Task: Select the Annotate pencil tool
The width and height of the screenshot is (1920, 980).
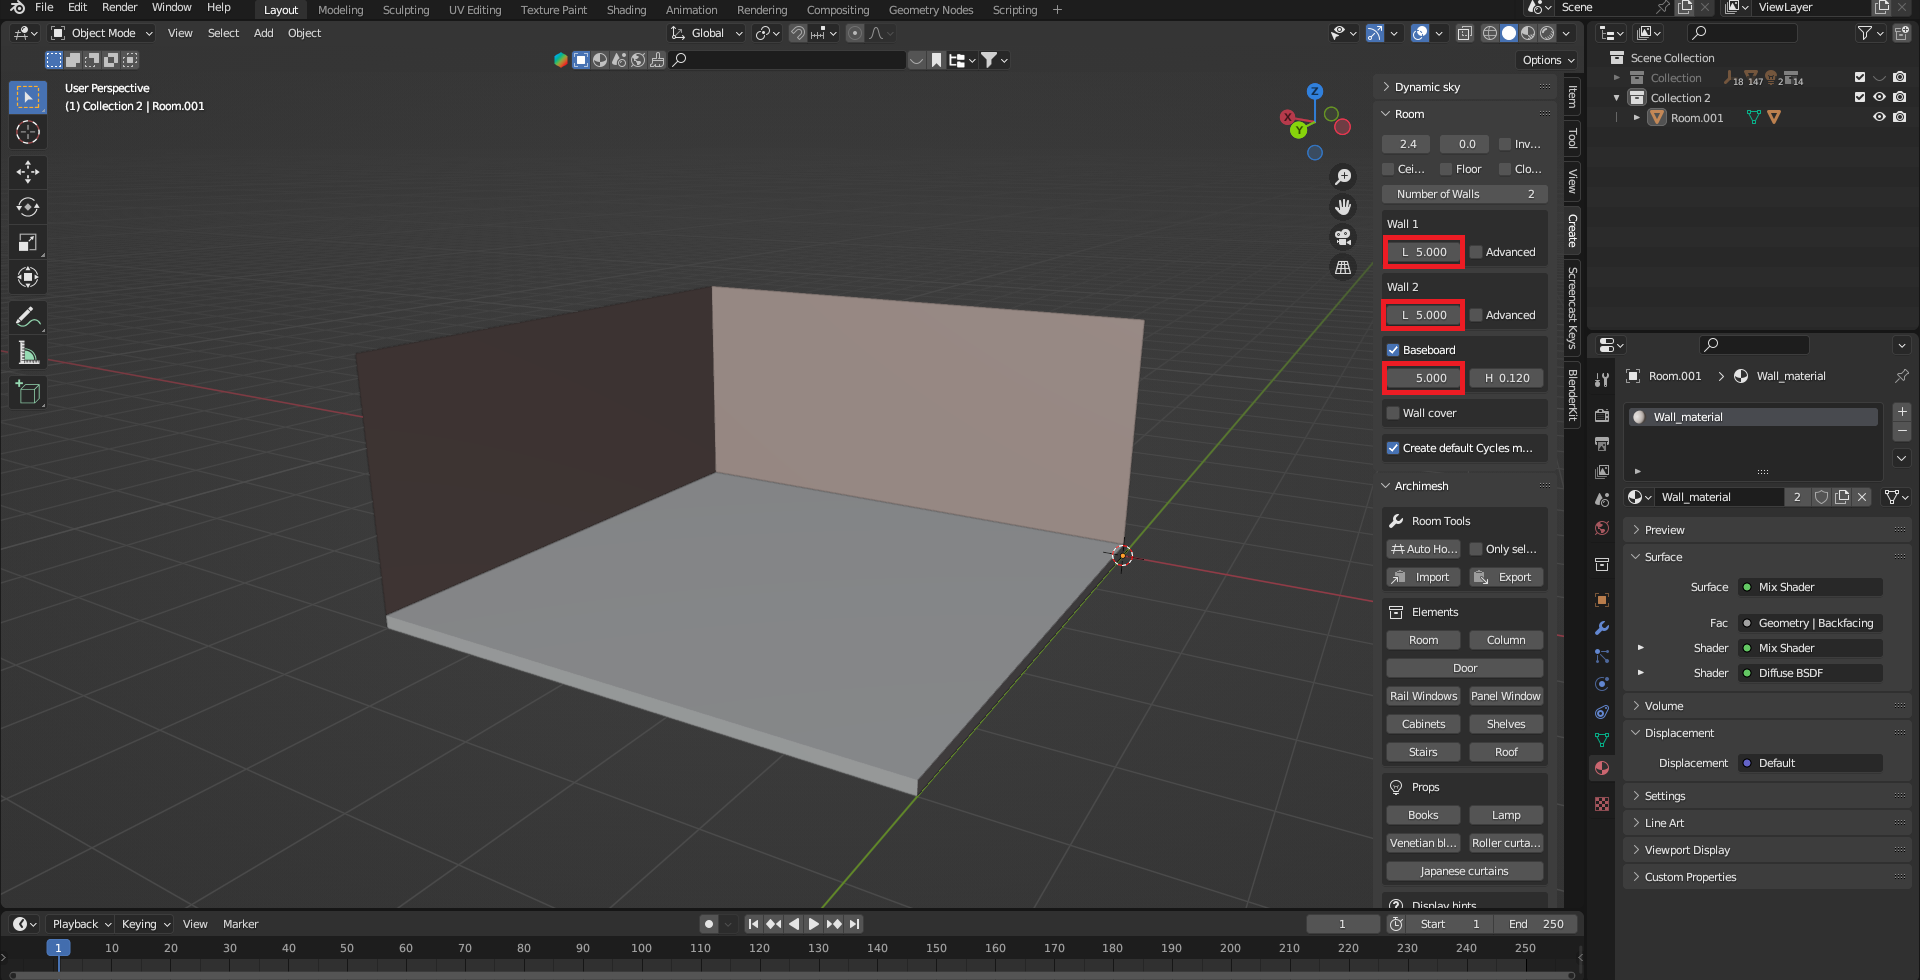Action: coord(28,318)
